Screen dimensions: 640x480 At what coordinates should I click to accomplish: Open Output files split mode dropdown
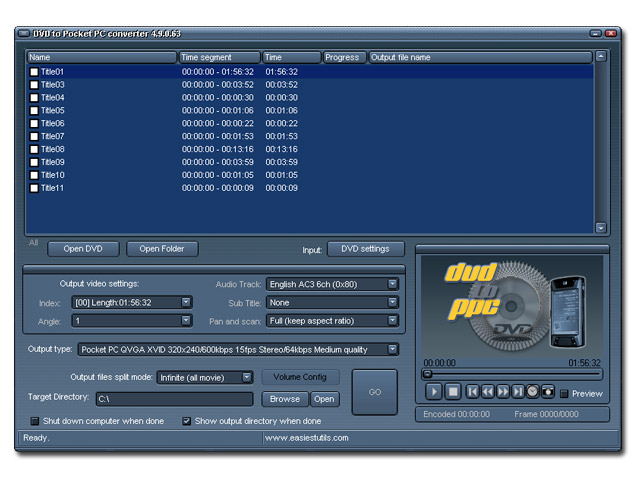point(247,378)
